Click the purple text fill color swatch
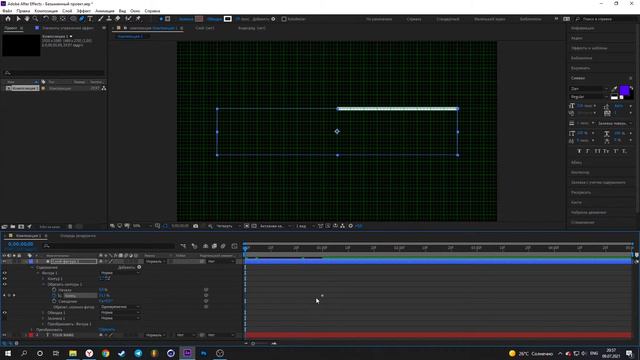This screenshot has width=640, height=360. 624,90
